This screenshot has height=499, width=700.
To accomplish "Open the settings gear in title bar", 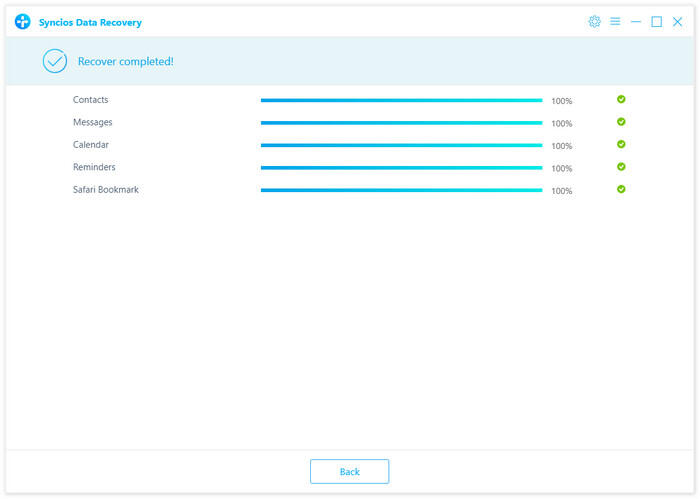I will (x=595, y=21).
